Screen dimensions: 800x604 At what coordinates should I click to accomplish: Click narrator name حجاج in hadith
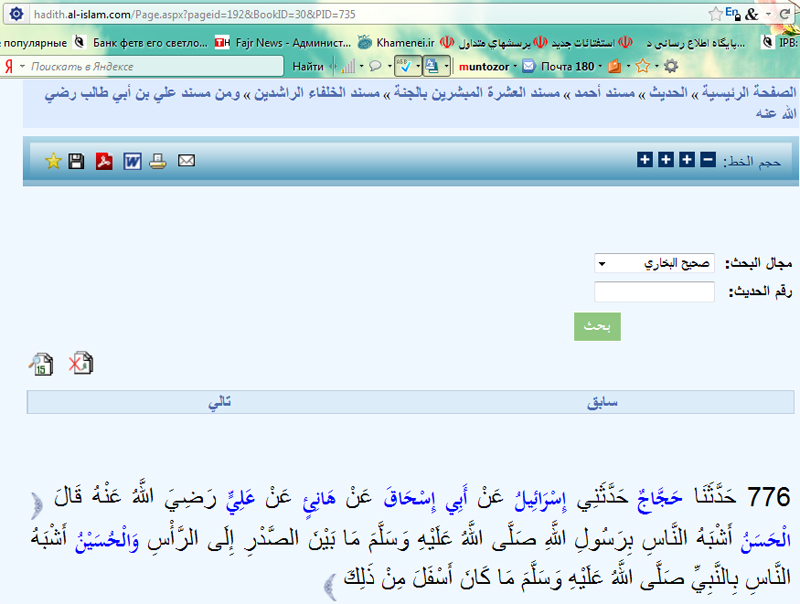point(660,497)
